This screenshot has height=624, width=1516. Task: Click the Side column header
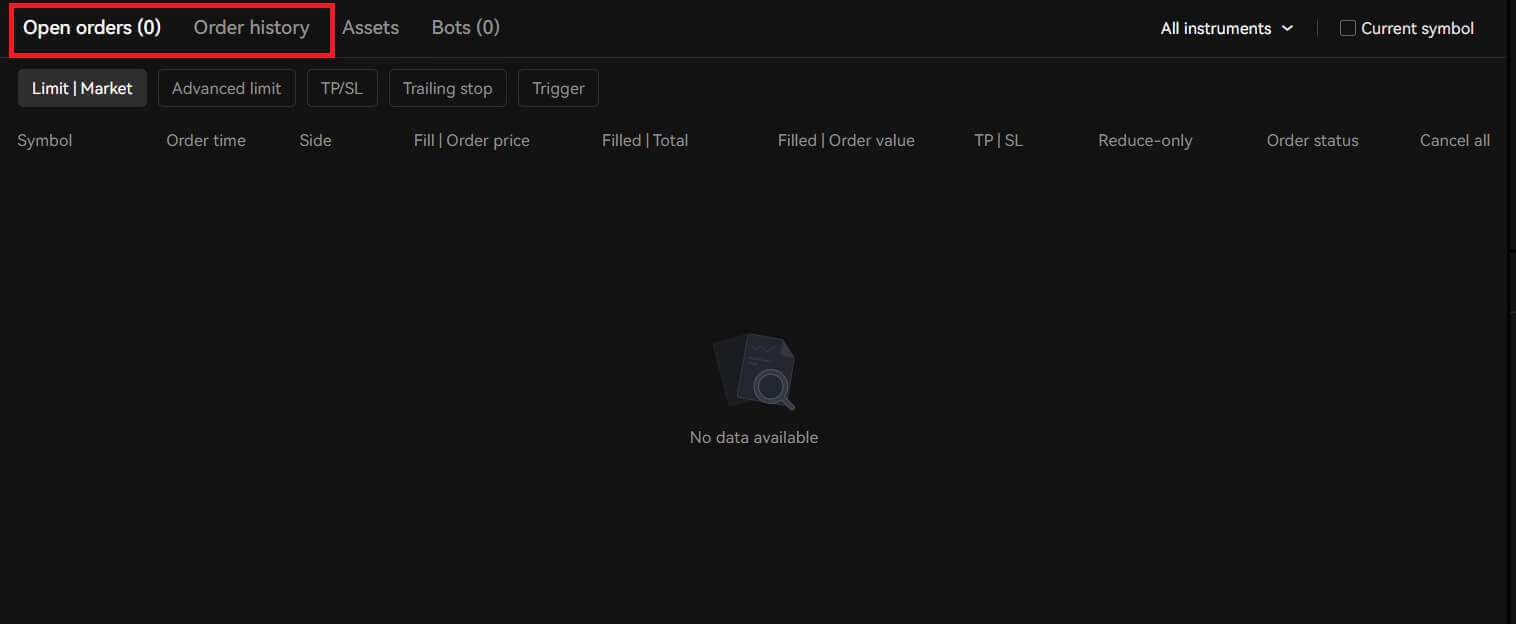(x=315, y=140)
